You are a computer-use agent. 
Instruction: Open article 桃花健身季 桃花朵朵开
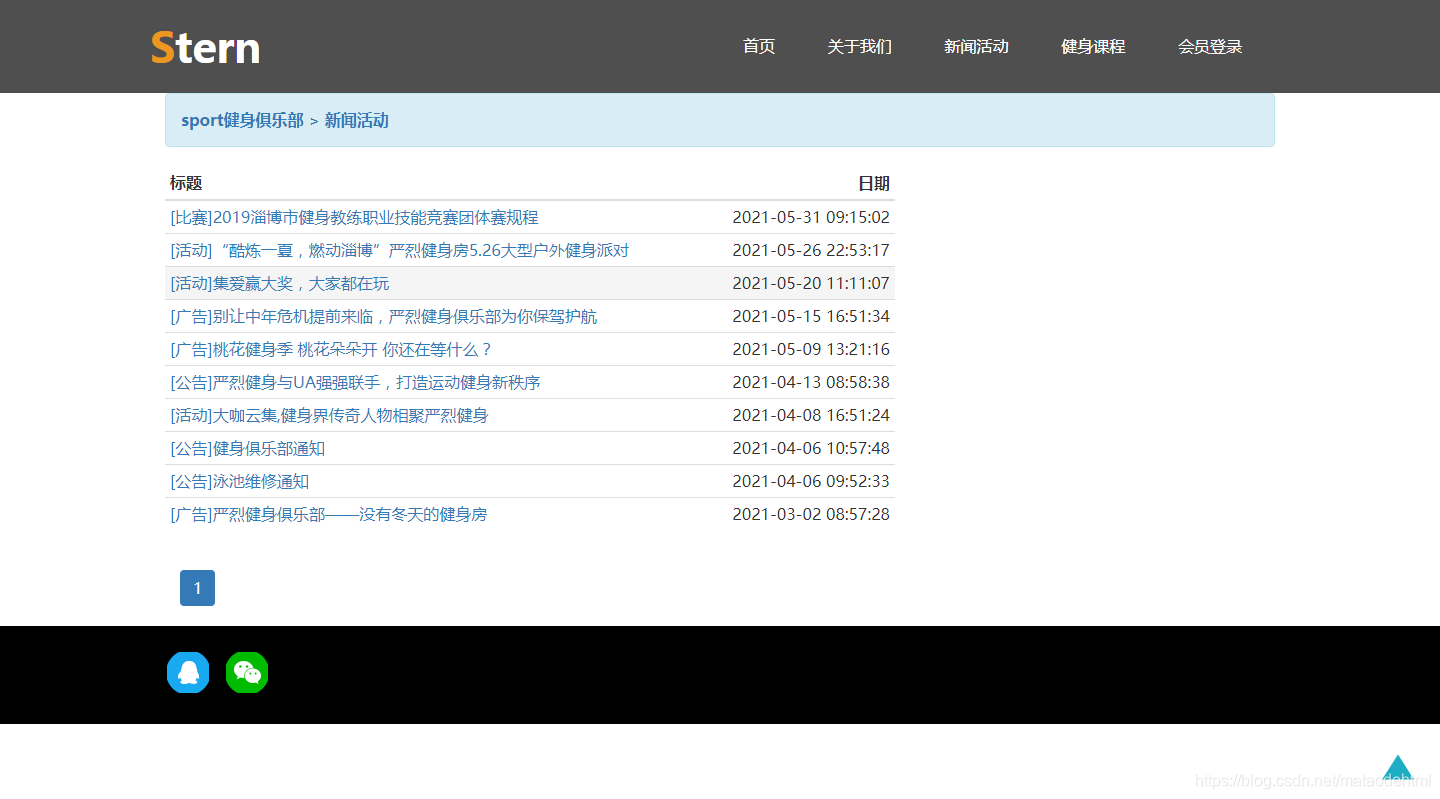(332, 349)
